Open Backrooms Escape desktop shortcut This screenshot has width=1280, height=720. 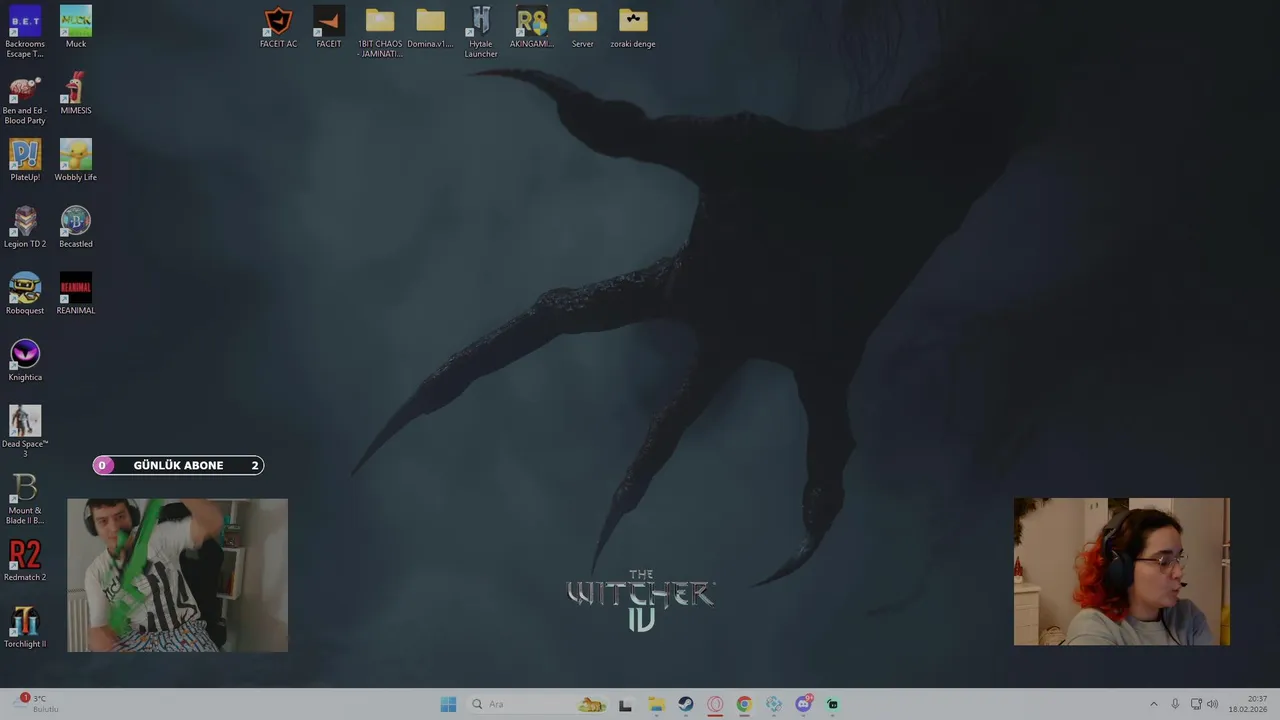tap(25, 32)
